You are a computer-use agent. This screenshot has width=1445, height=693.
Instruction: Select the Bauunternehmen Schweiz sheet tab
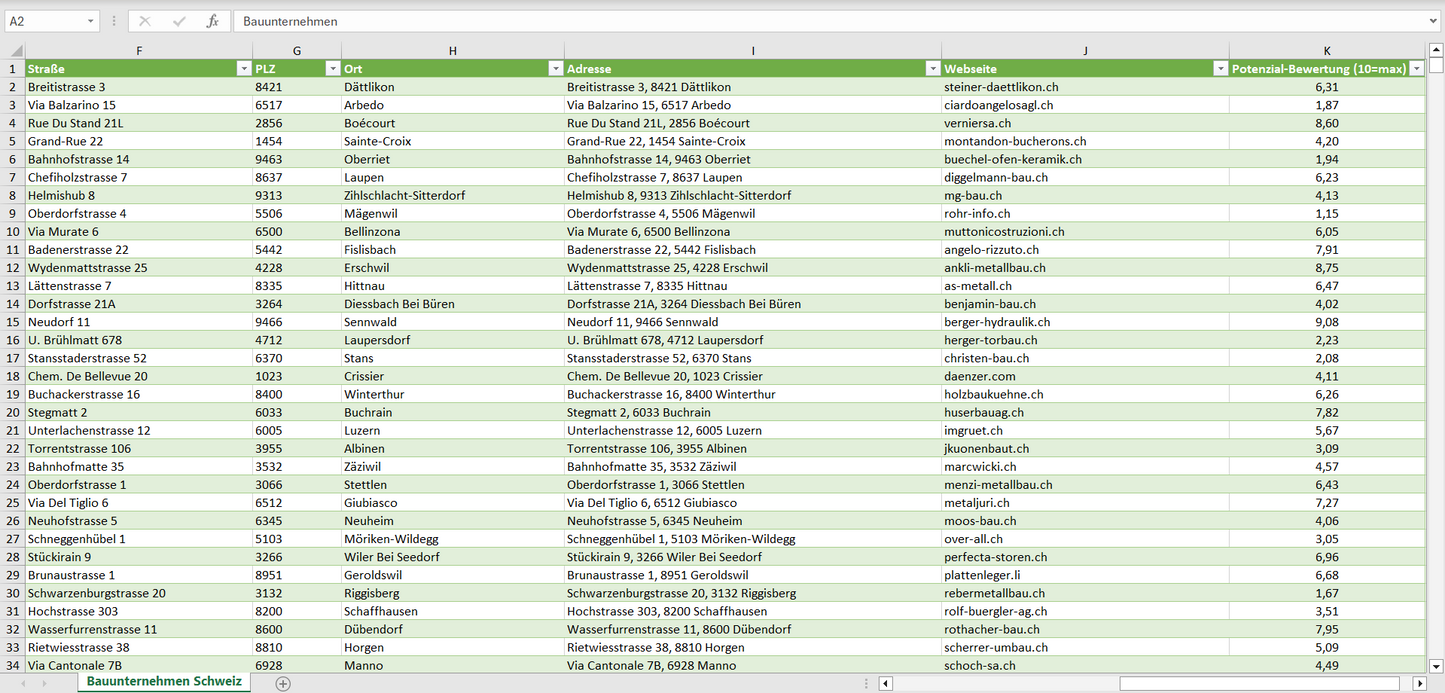pos(164,682)
